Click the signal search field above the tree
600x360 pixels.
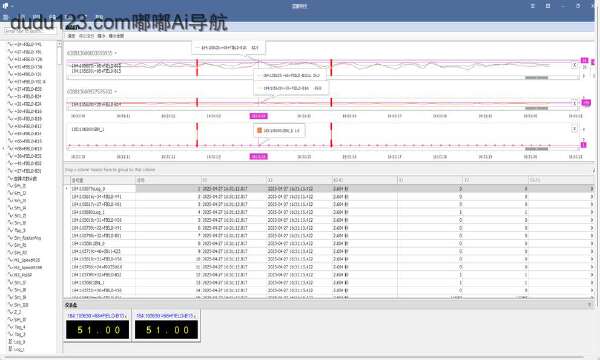coord(29,30)
